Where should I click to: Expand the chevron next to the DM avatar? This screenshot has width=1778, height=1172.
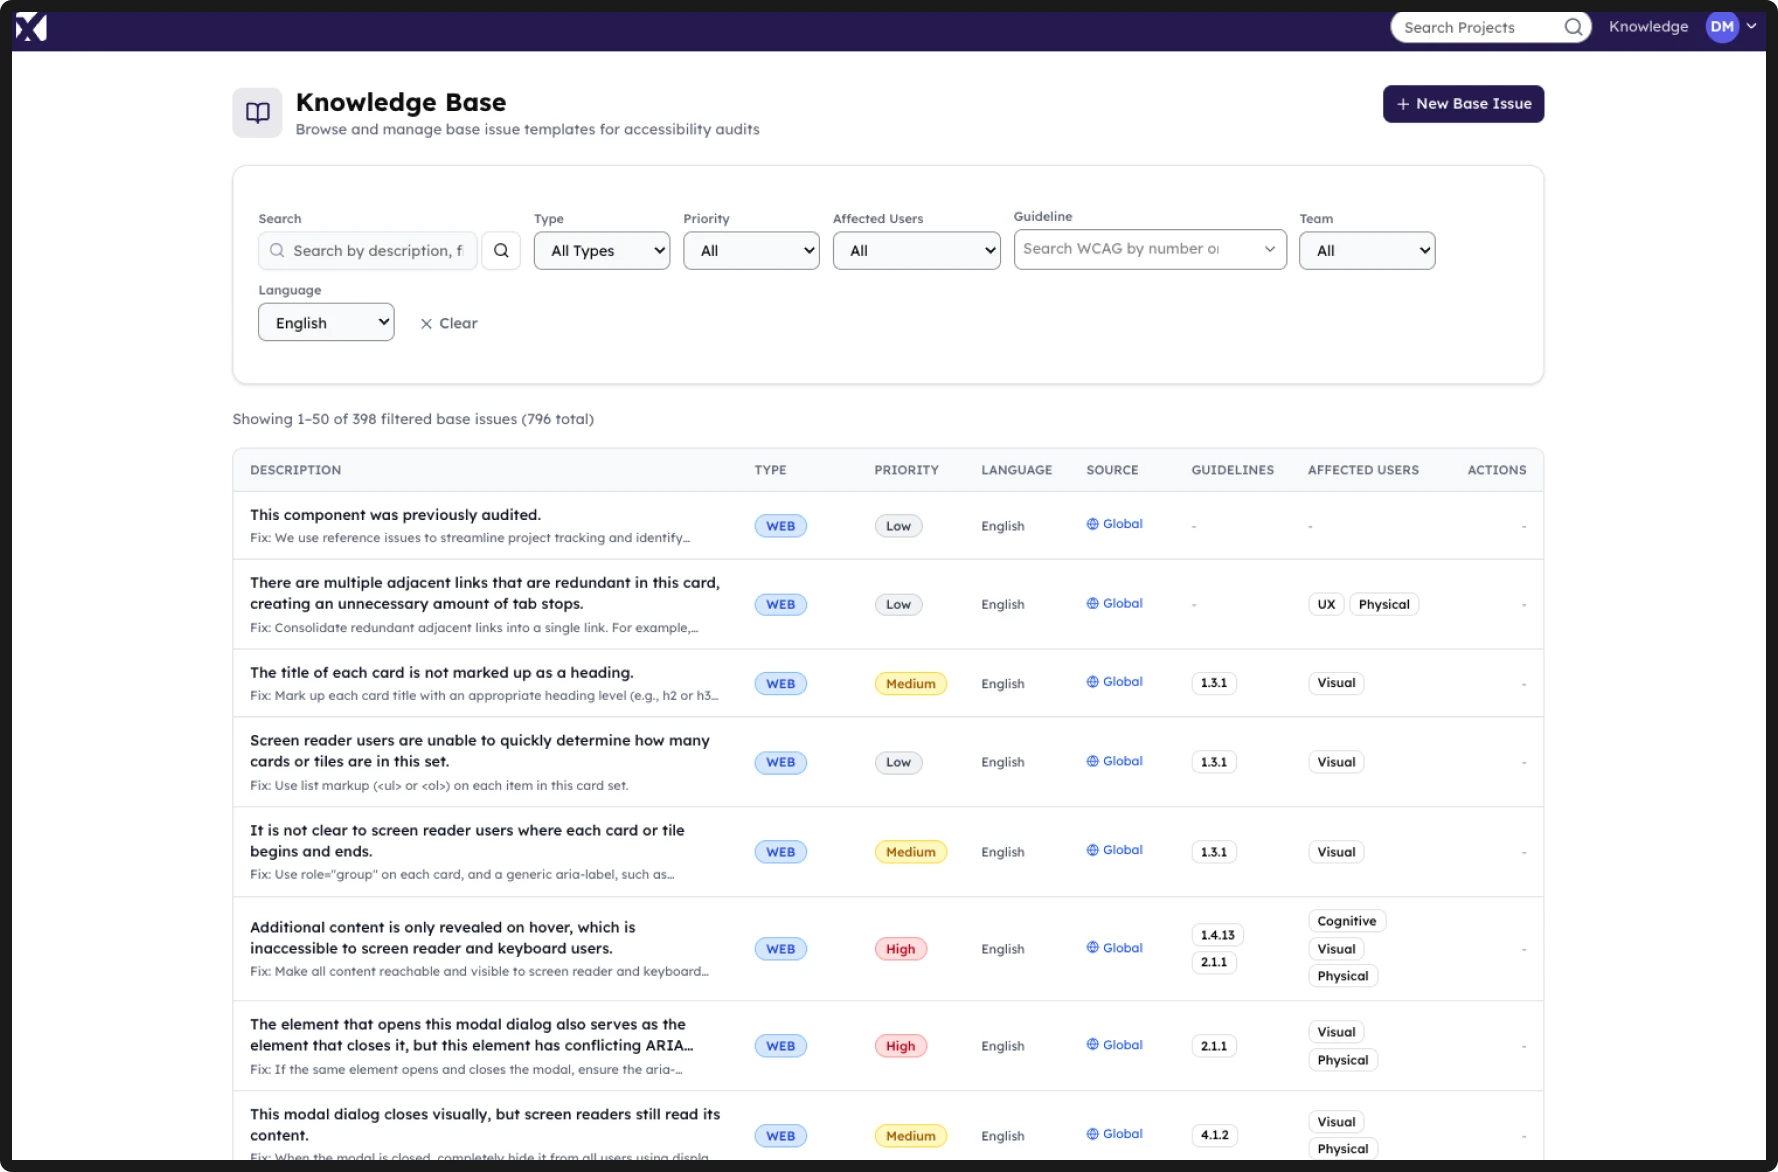point(1751,27)
